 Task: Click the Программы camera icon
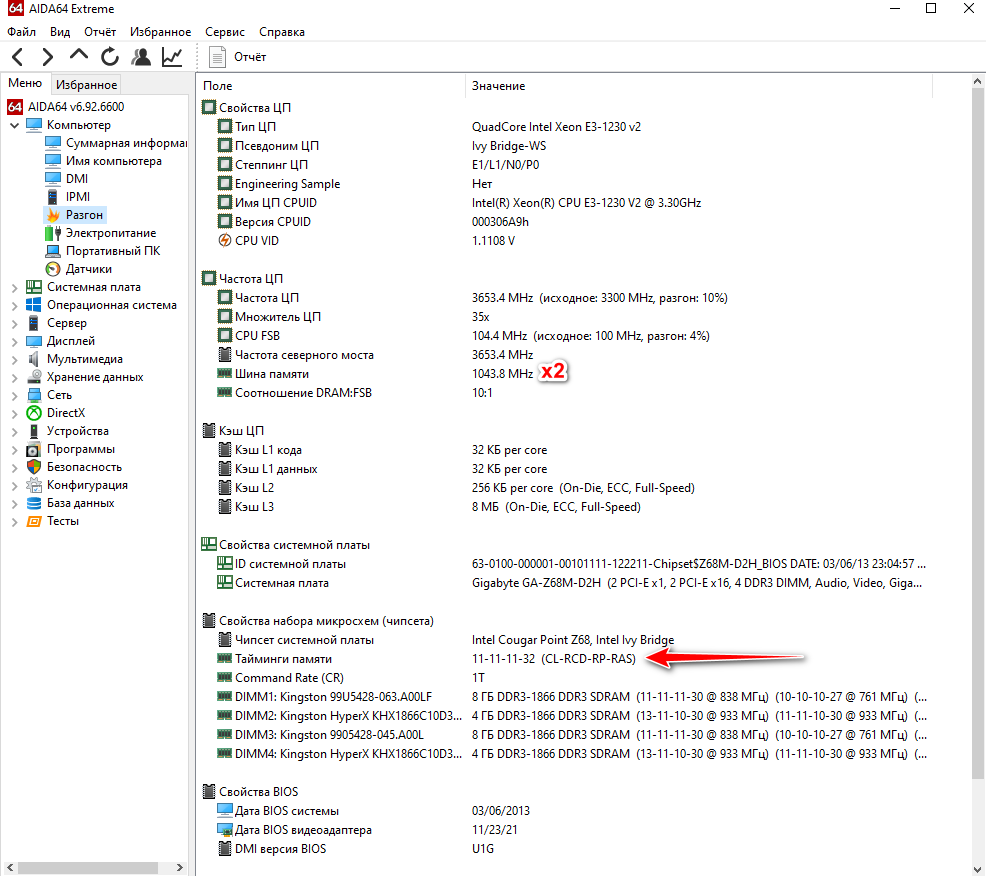[x=34, y=450]
